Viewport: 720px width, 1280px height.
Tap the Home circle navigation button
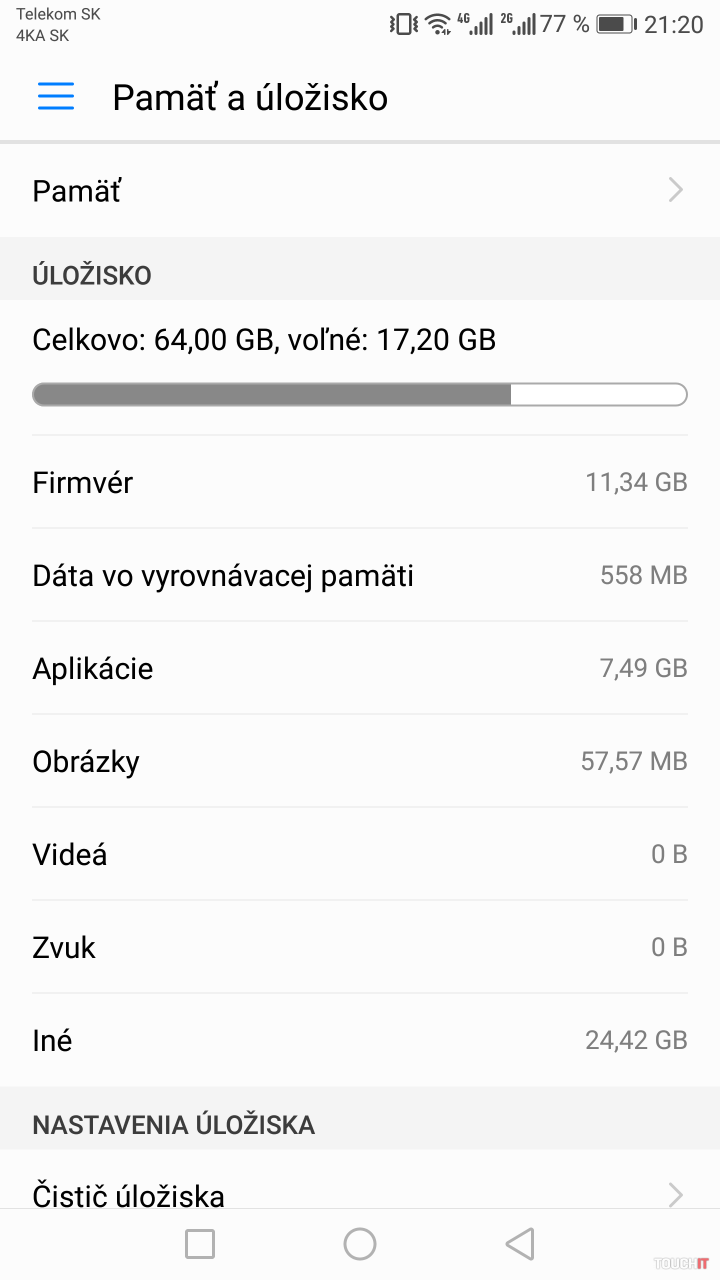click(x=360, y=1243)
